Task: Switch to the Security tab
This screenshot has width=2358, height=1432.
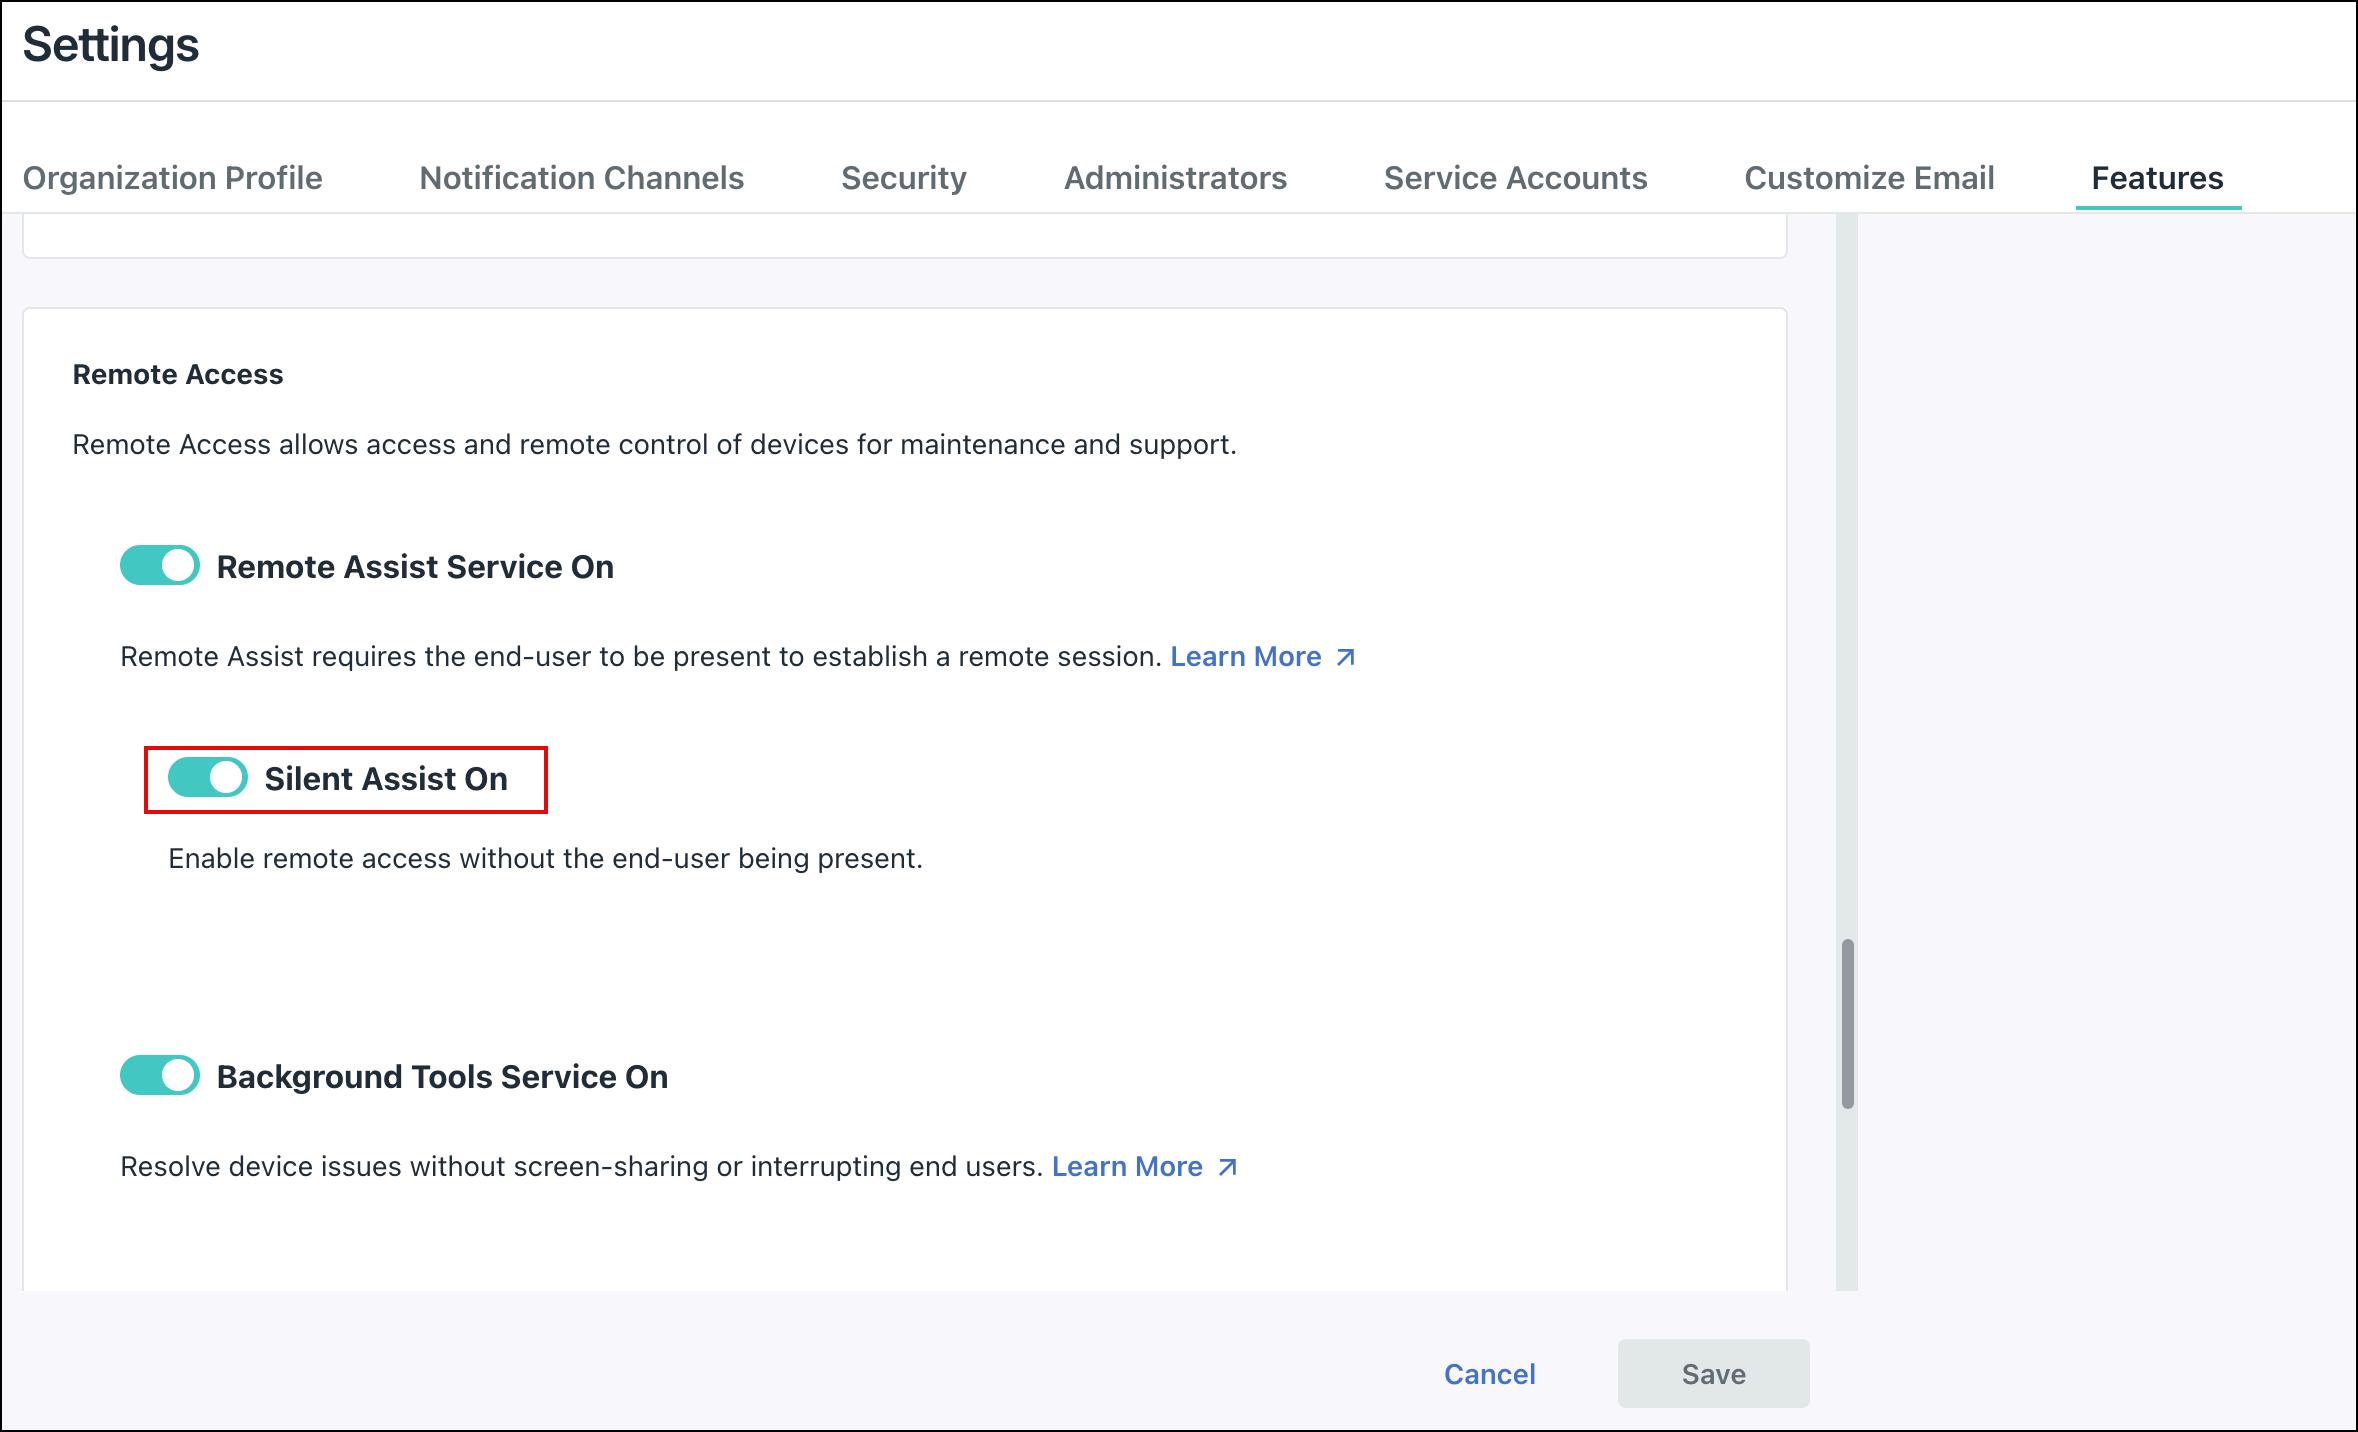Action: [x=903, y=178]
